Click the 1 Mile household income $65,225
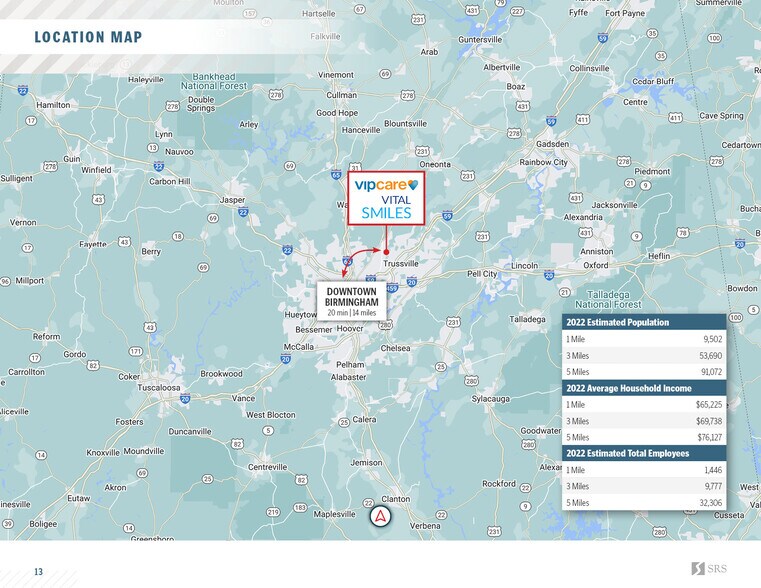 (x=708, y=404)
